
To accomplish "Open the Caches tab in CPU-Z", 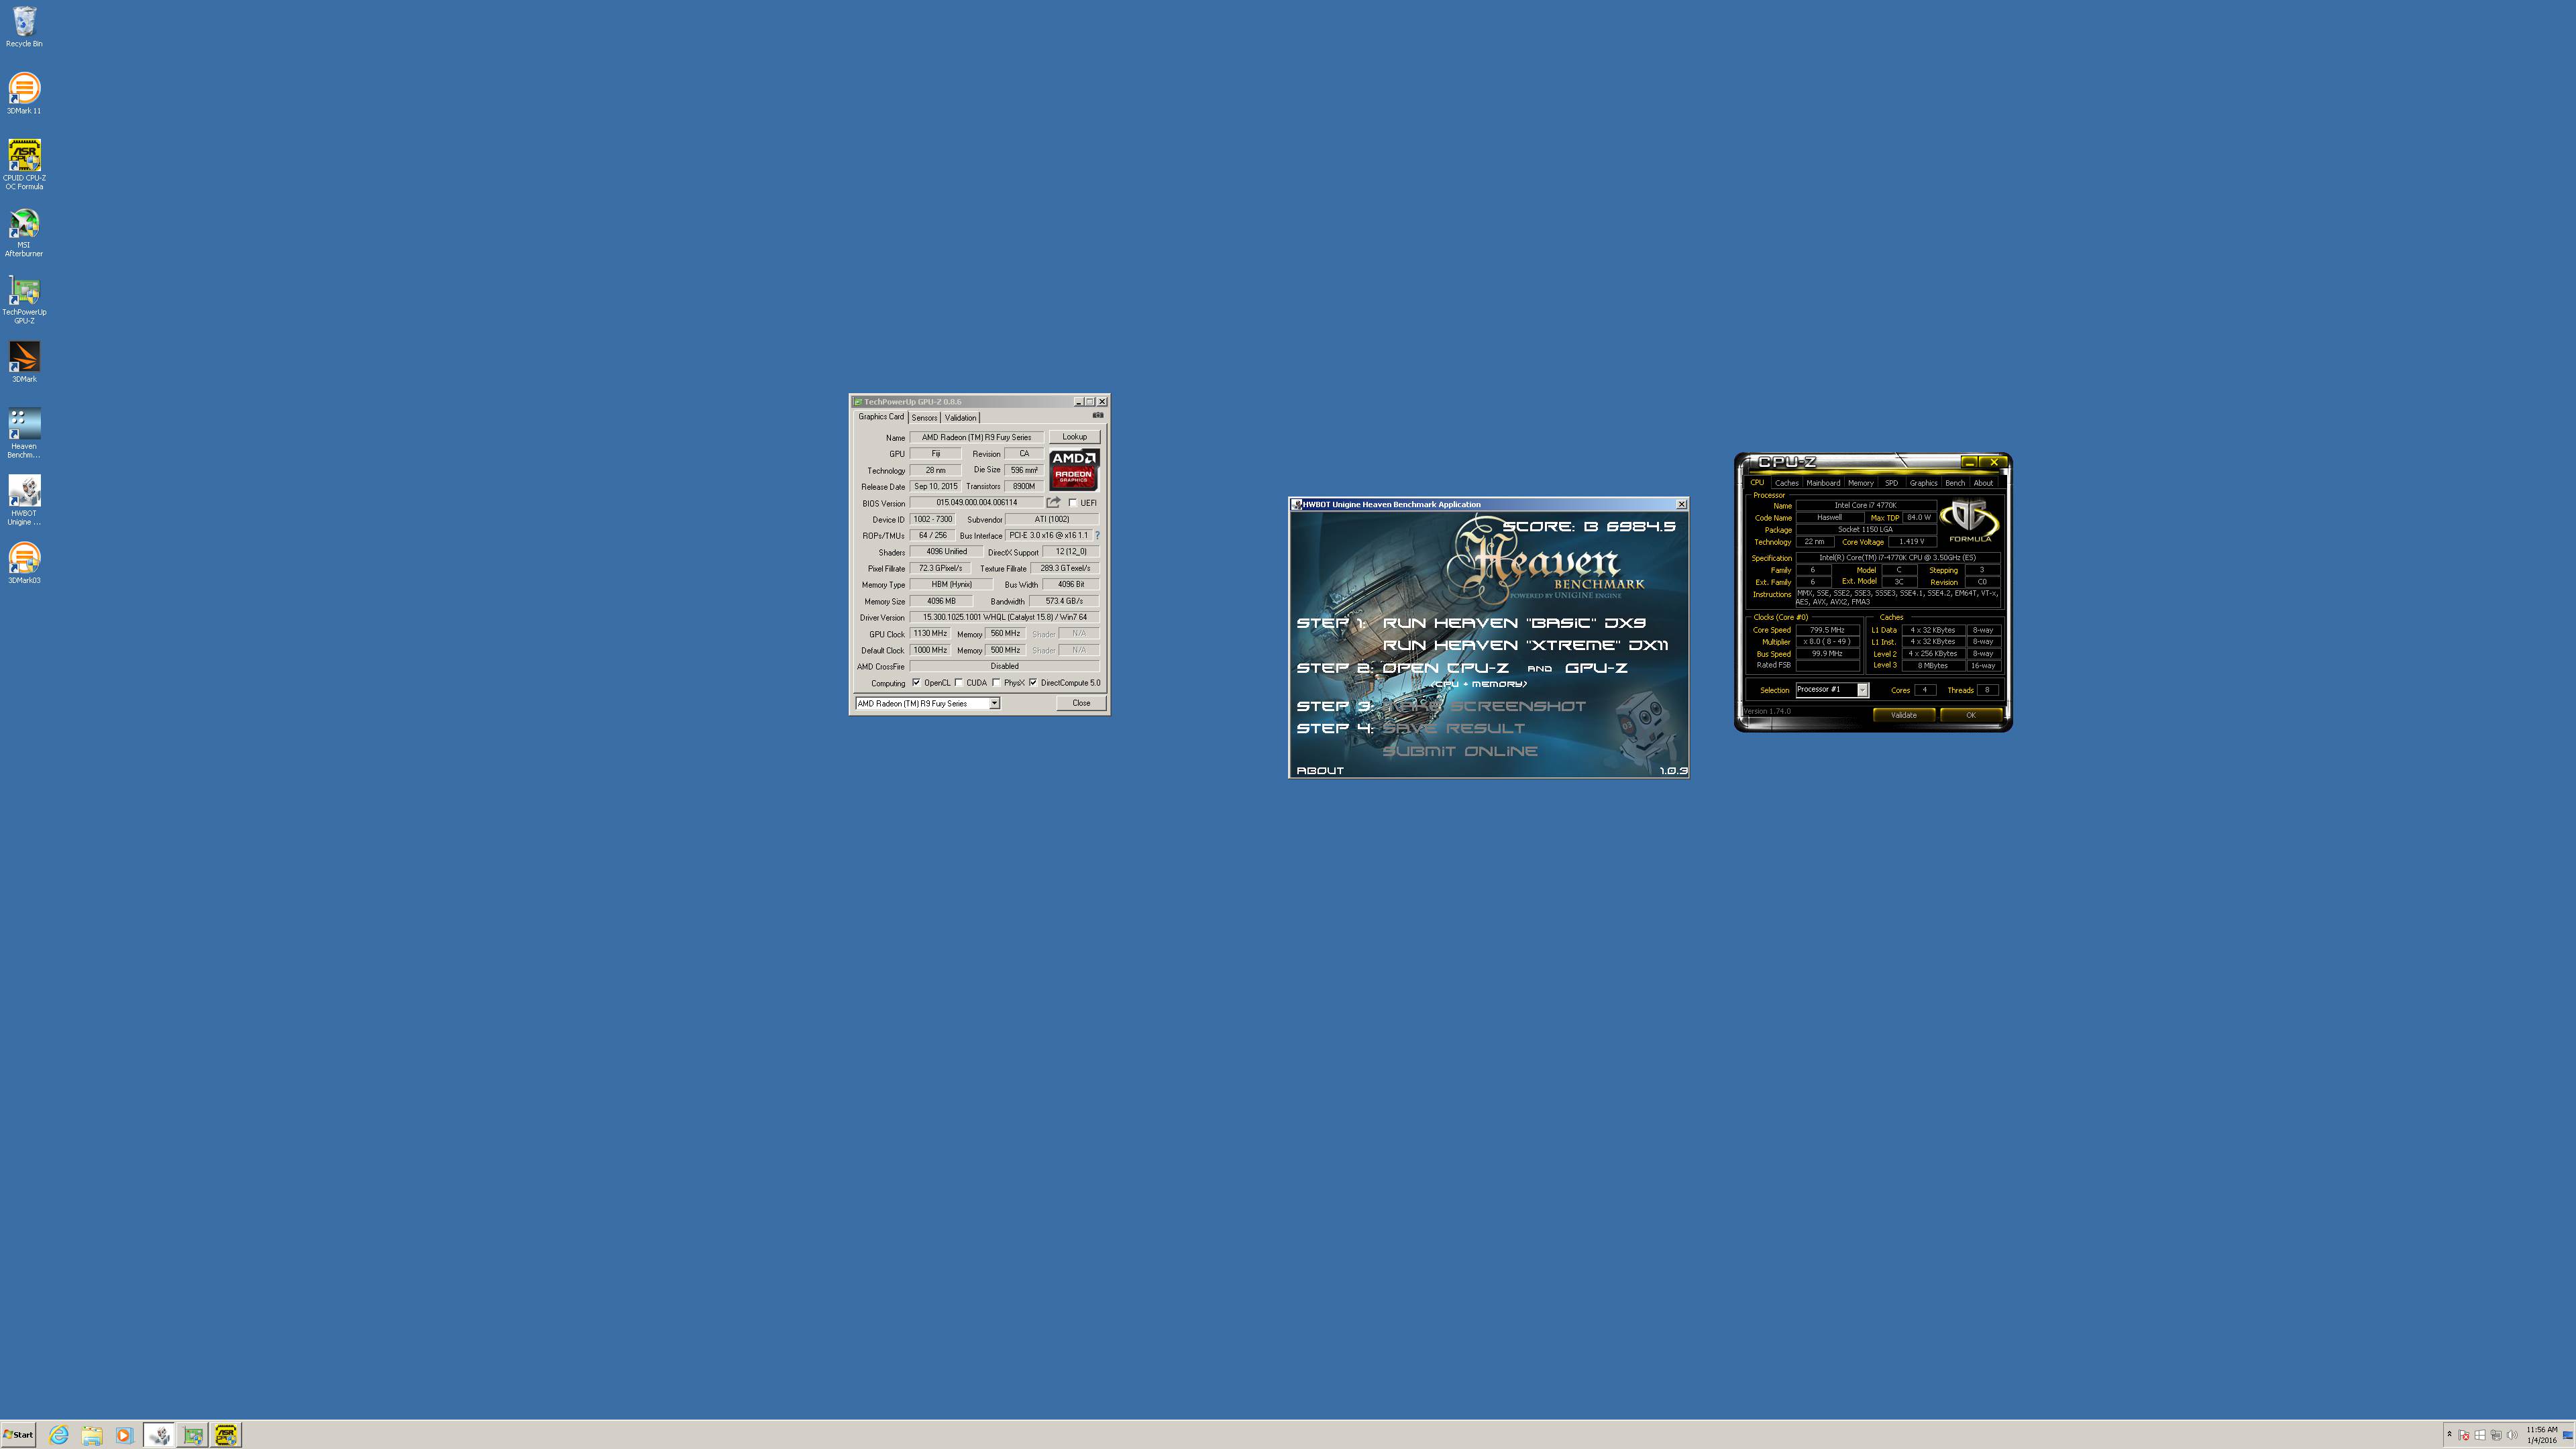I will [1787, 483].
